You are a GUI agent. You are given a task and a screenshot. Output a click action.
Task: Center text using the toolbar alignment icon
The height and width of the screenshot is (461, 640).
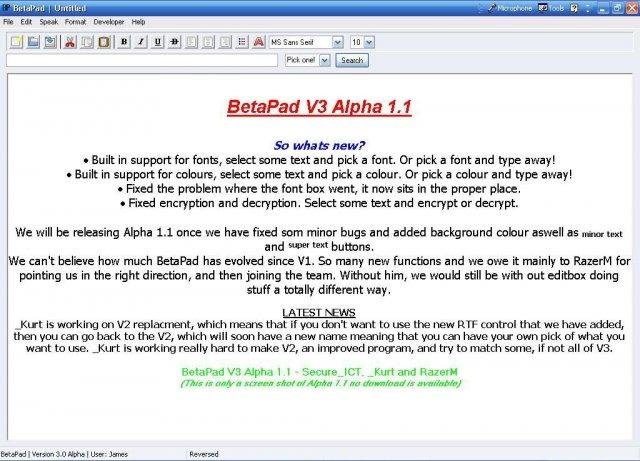[x=208, y=42]
